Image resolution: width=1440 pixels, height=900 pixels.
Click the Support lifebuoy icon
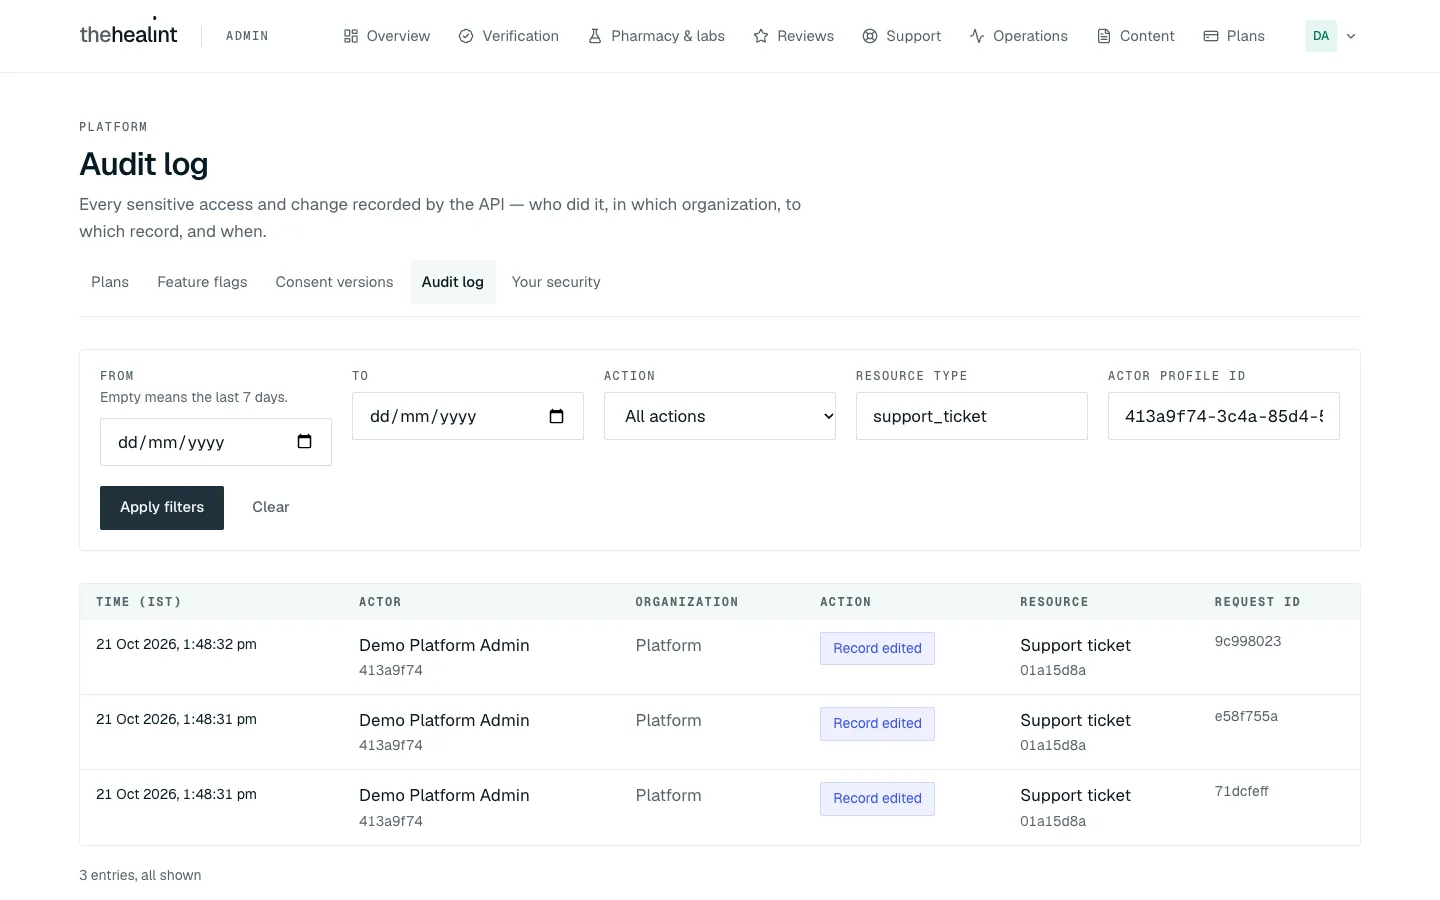coord(870,36)
